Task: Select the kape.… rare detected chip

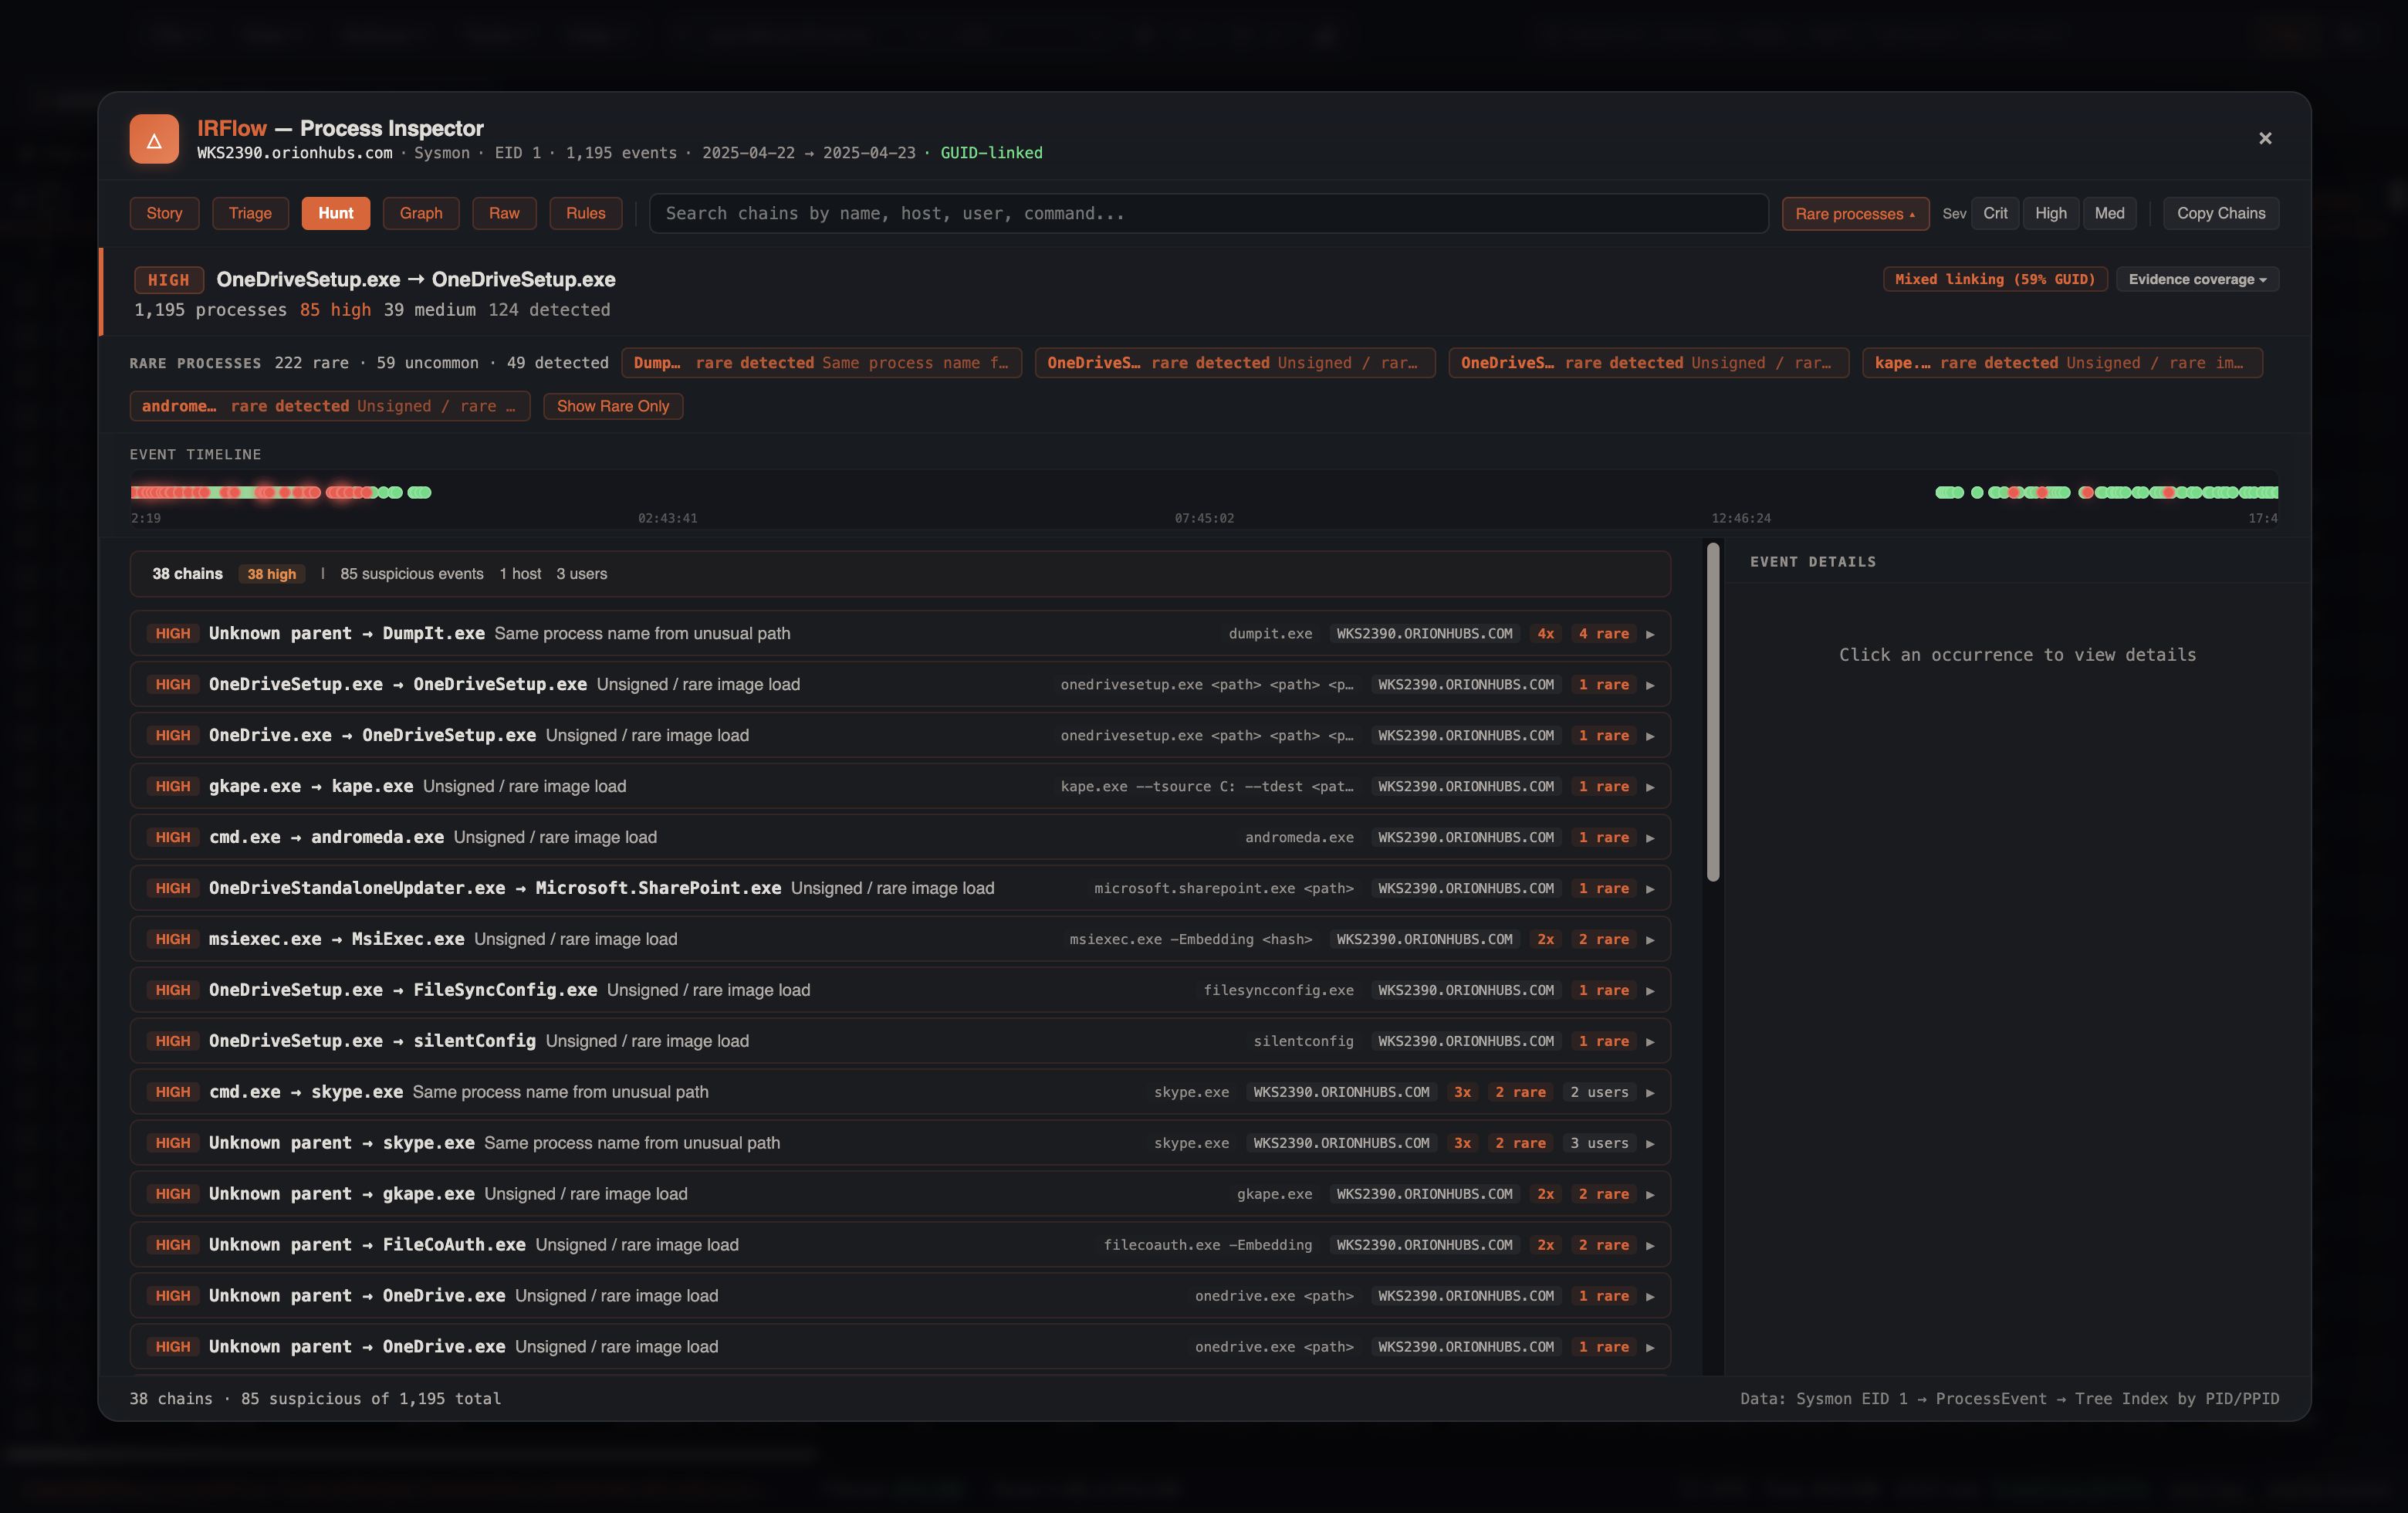Action: click(2062, 363)
